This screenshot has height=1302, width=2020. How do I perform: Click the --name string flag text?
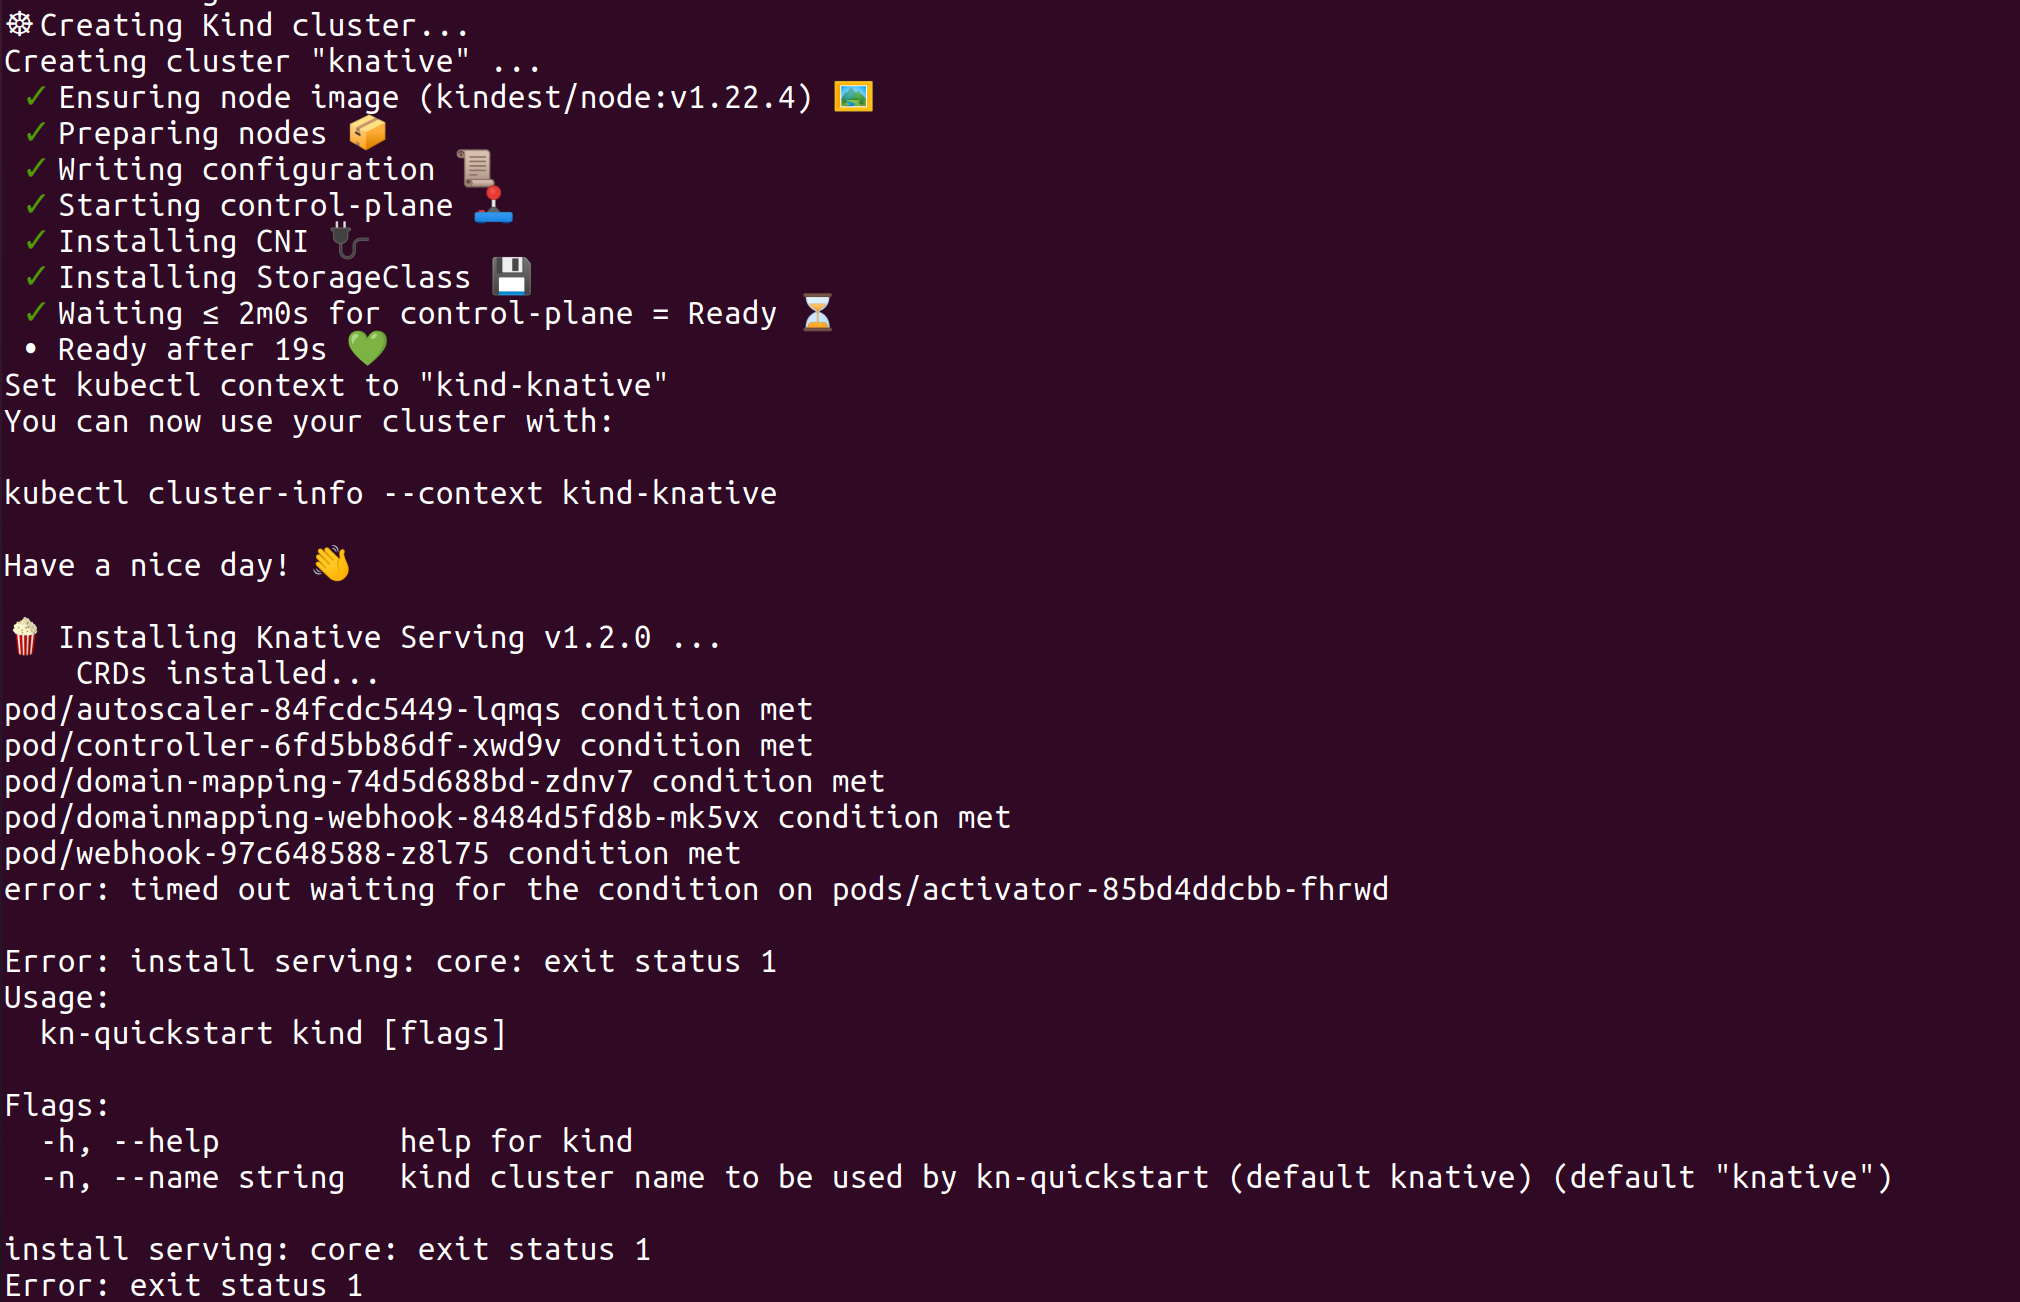pos(228,1177)
